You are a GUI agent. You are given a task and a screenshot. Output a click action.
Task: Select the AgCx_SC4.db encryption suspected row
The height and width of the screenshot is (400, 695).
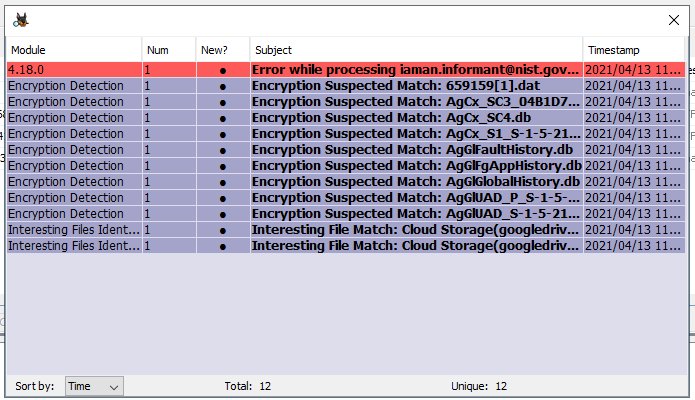346,118
